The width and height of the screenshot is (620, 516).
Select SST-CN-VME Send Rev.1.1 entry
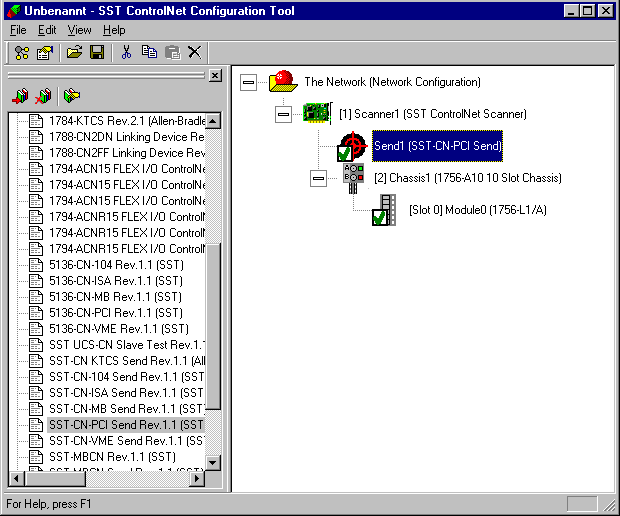pyautogui.click(x=127, y=440)
